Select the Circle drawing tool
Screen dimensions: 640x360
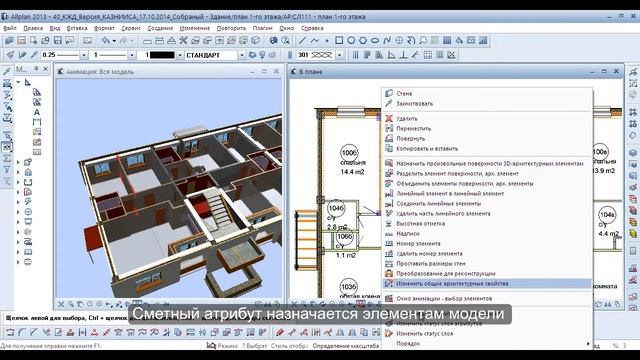coord(351,40)
